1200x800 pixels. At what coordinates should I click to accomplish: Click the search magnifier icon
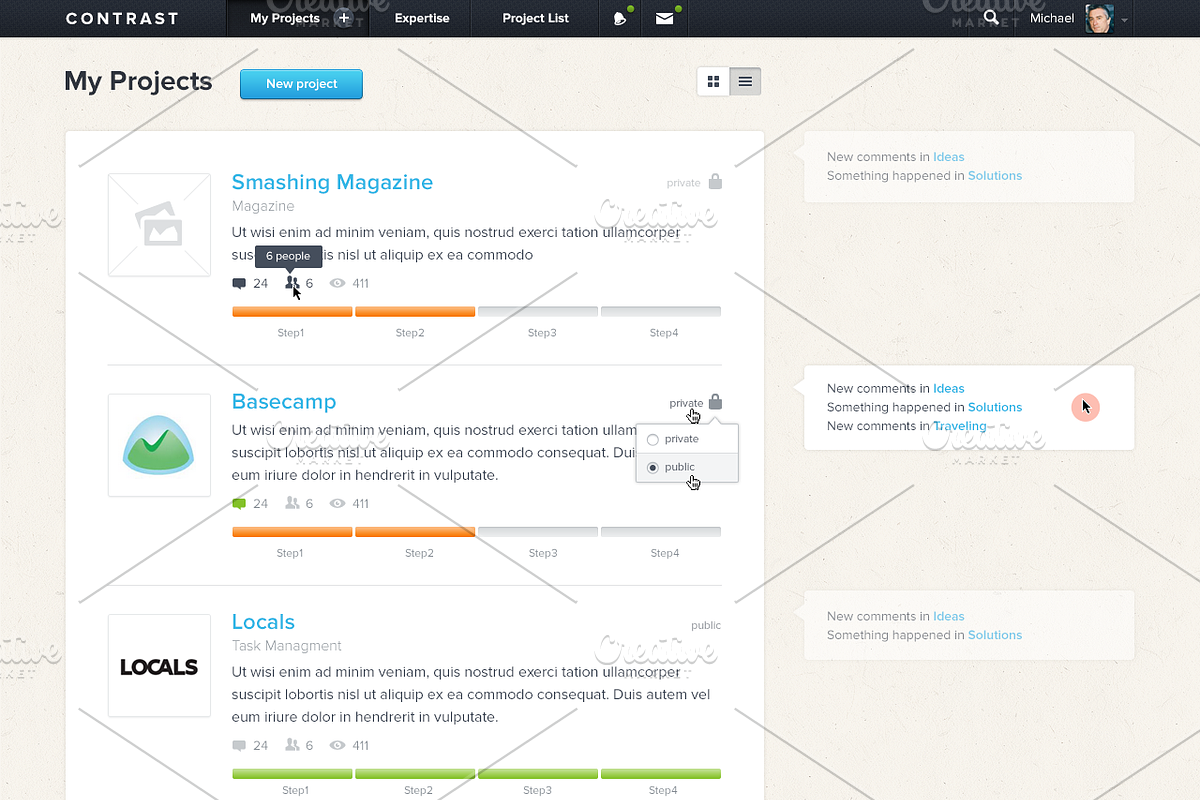tap(991, 17)
